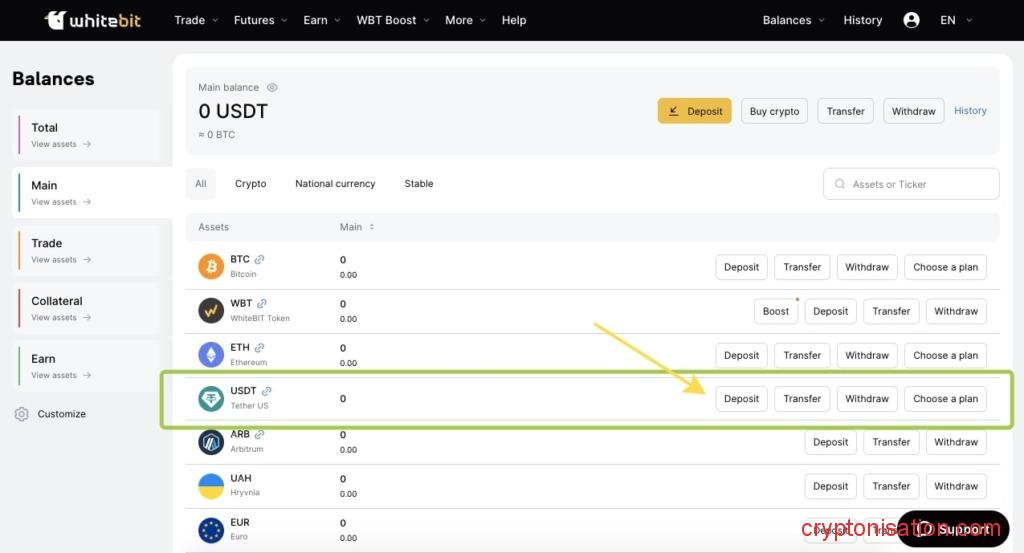Open the Balances dropdown in header
The image size is (1024, 553).
[794, 20]
